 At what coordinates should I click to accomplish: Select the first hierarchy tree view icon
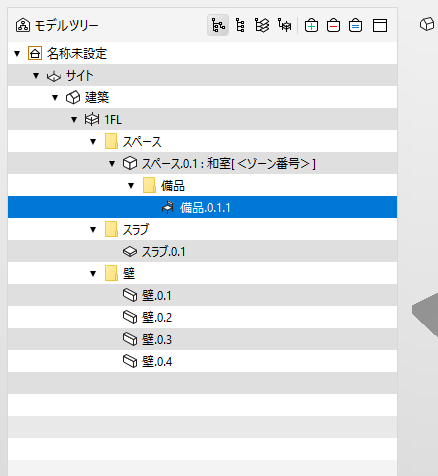218,25
